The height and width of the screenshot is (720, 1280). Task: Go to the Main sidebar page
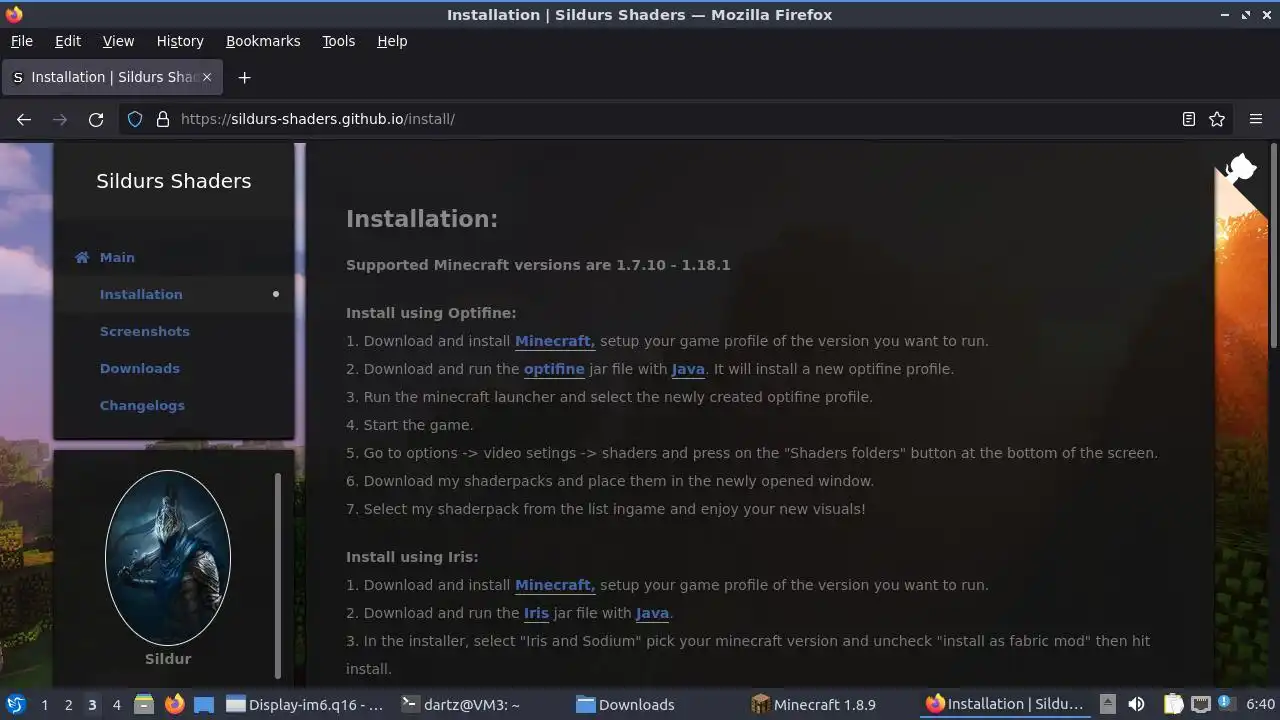pyautogui.click(x=117, y=257)
